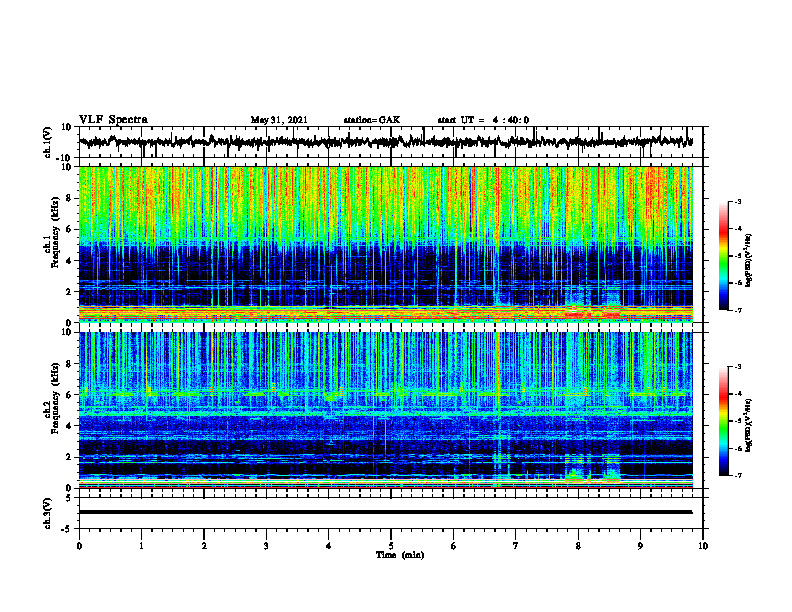This screenshot has height=612, width=792.
Task: Click the "8" kHz tick on ch.1 frequency axis
Action: [70, 198]
